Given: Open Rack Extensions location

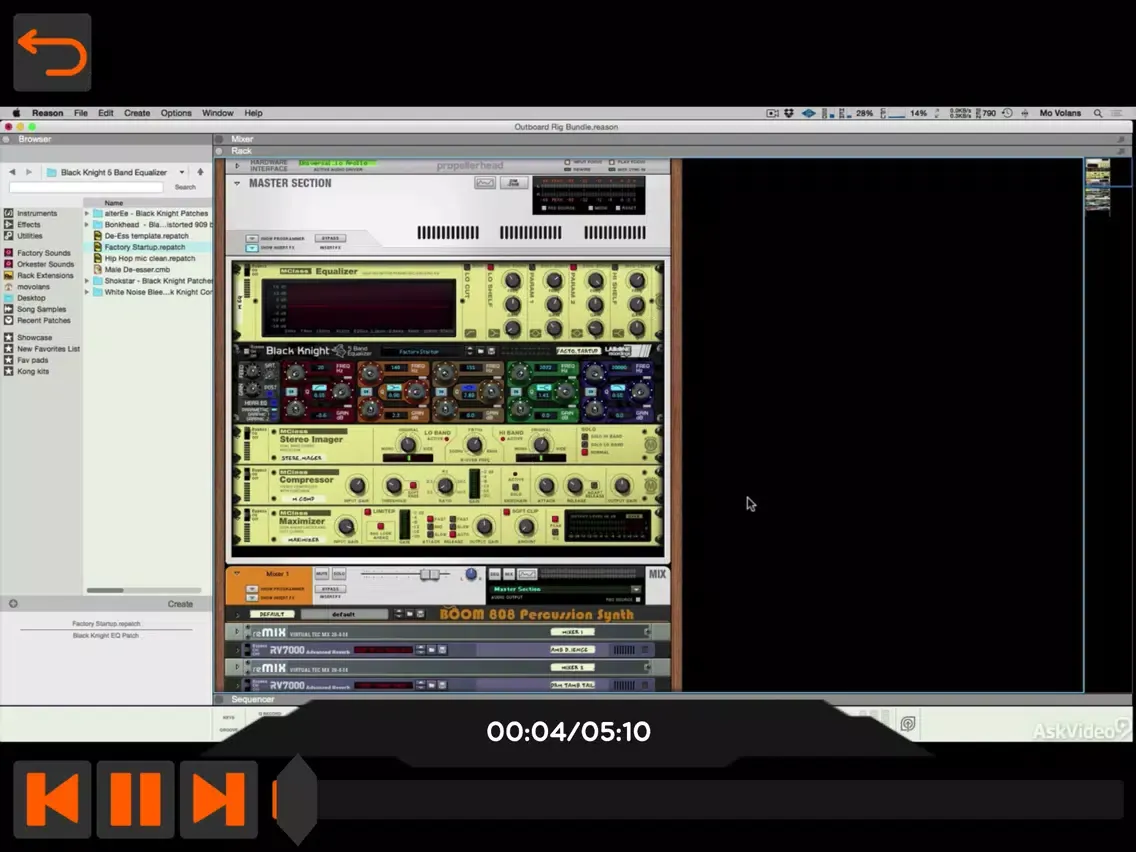Looking at the screenshot, I should (x=45, y=275).
